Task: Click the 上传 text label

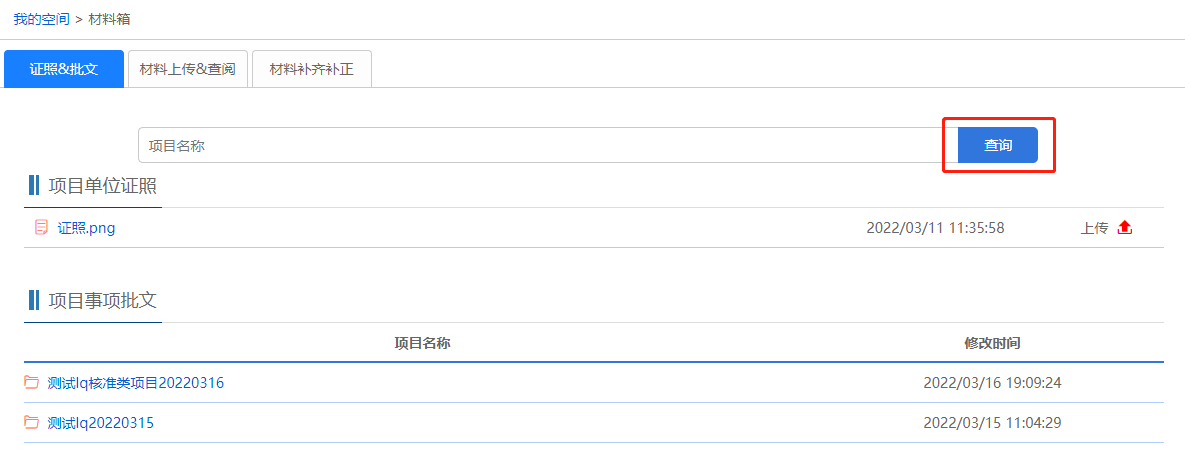Action: pos(1094,227)
